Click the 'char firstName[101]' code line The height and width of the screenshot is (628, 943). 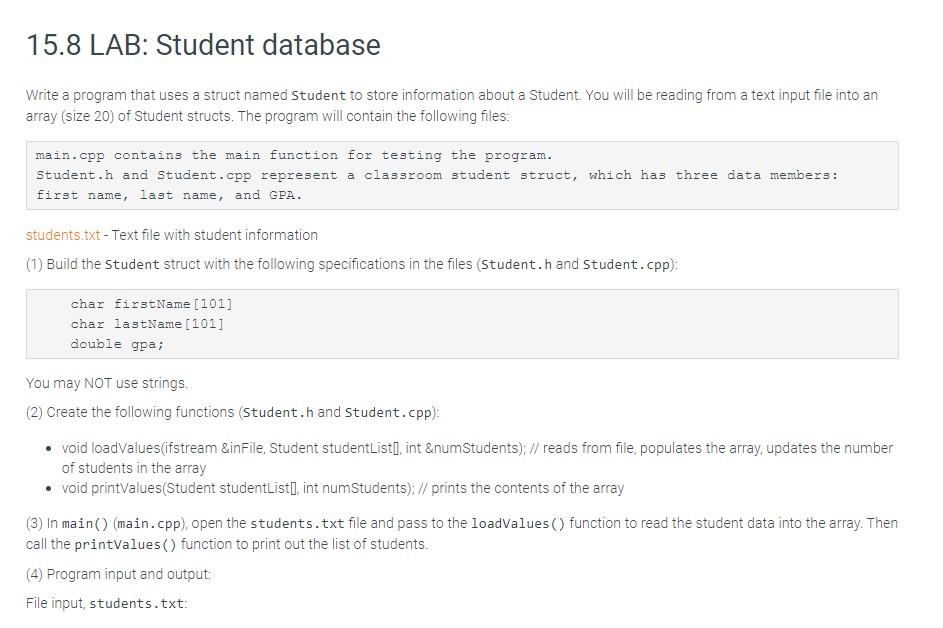[152, 304]
